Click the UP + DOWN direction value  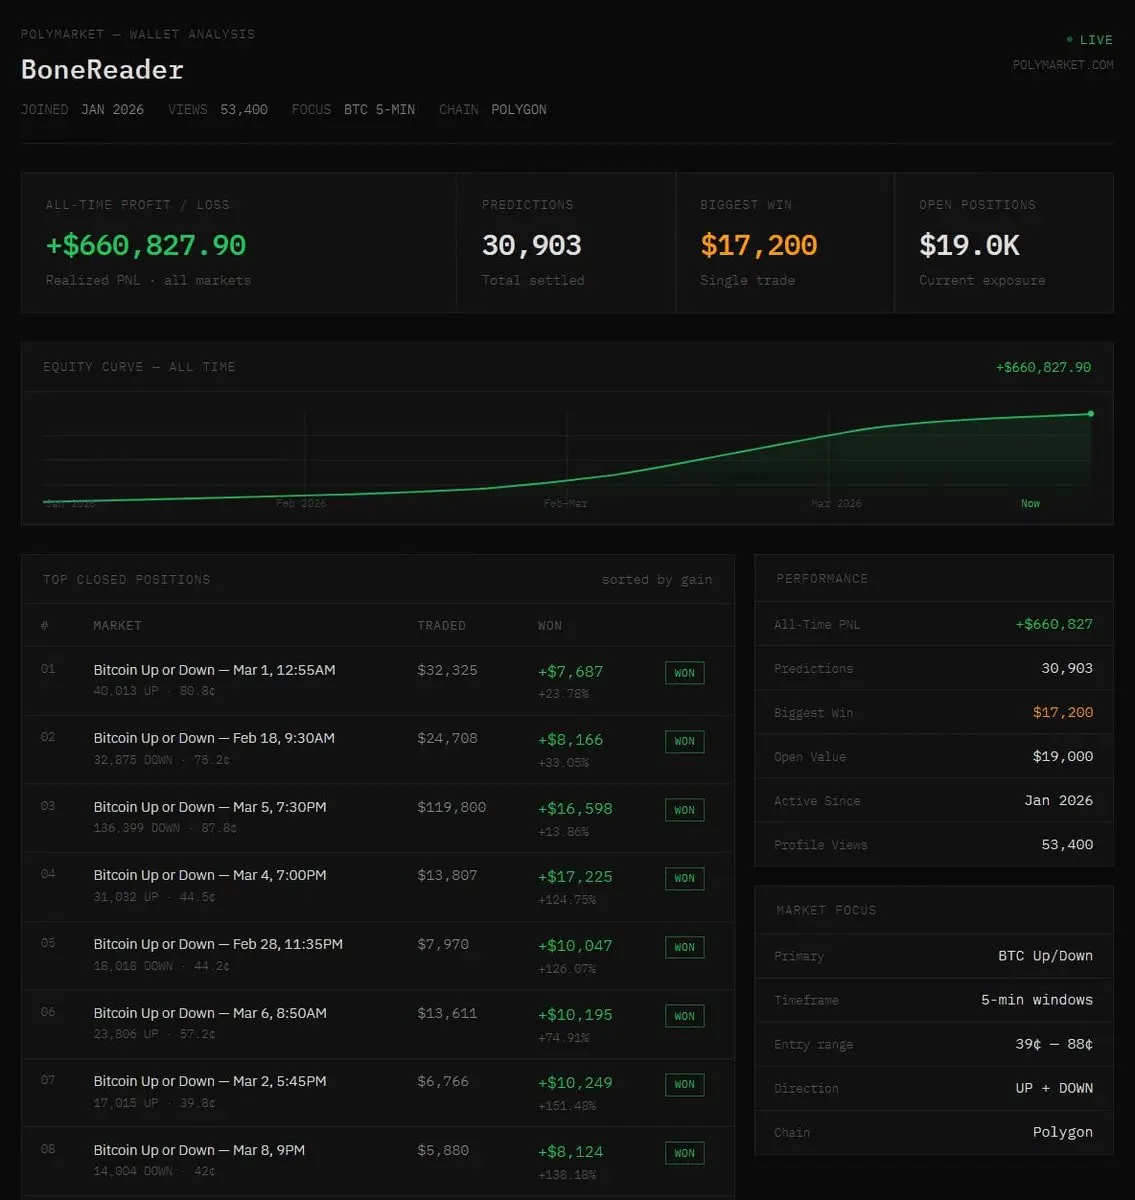coord(1054,1088)
